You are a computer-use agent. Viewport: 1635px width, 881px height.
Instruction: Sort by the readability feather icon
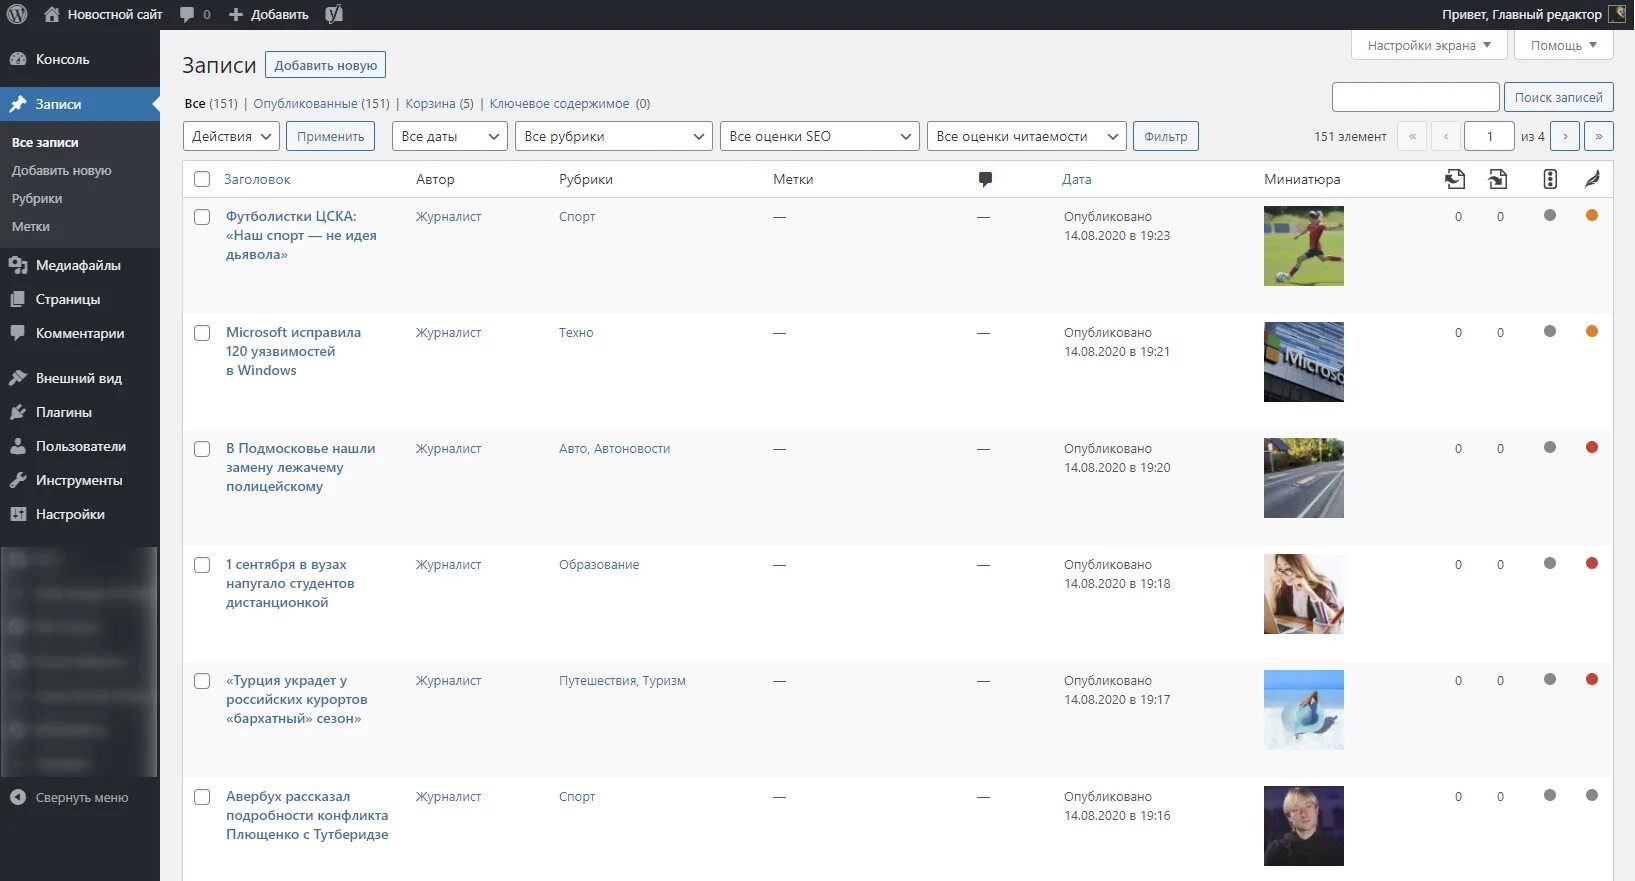tap(1592, 179)
